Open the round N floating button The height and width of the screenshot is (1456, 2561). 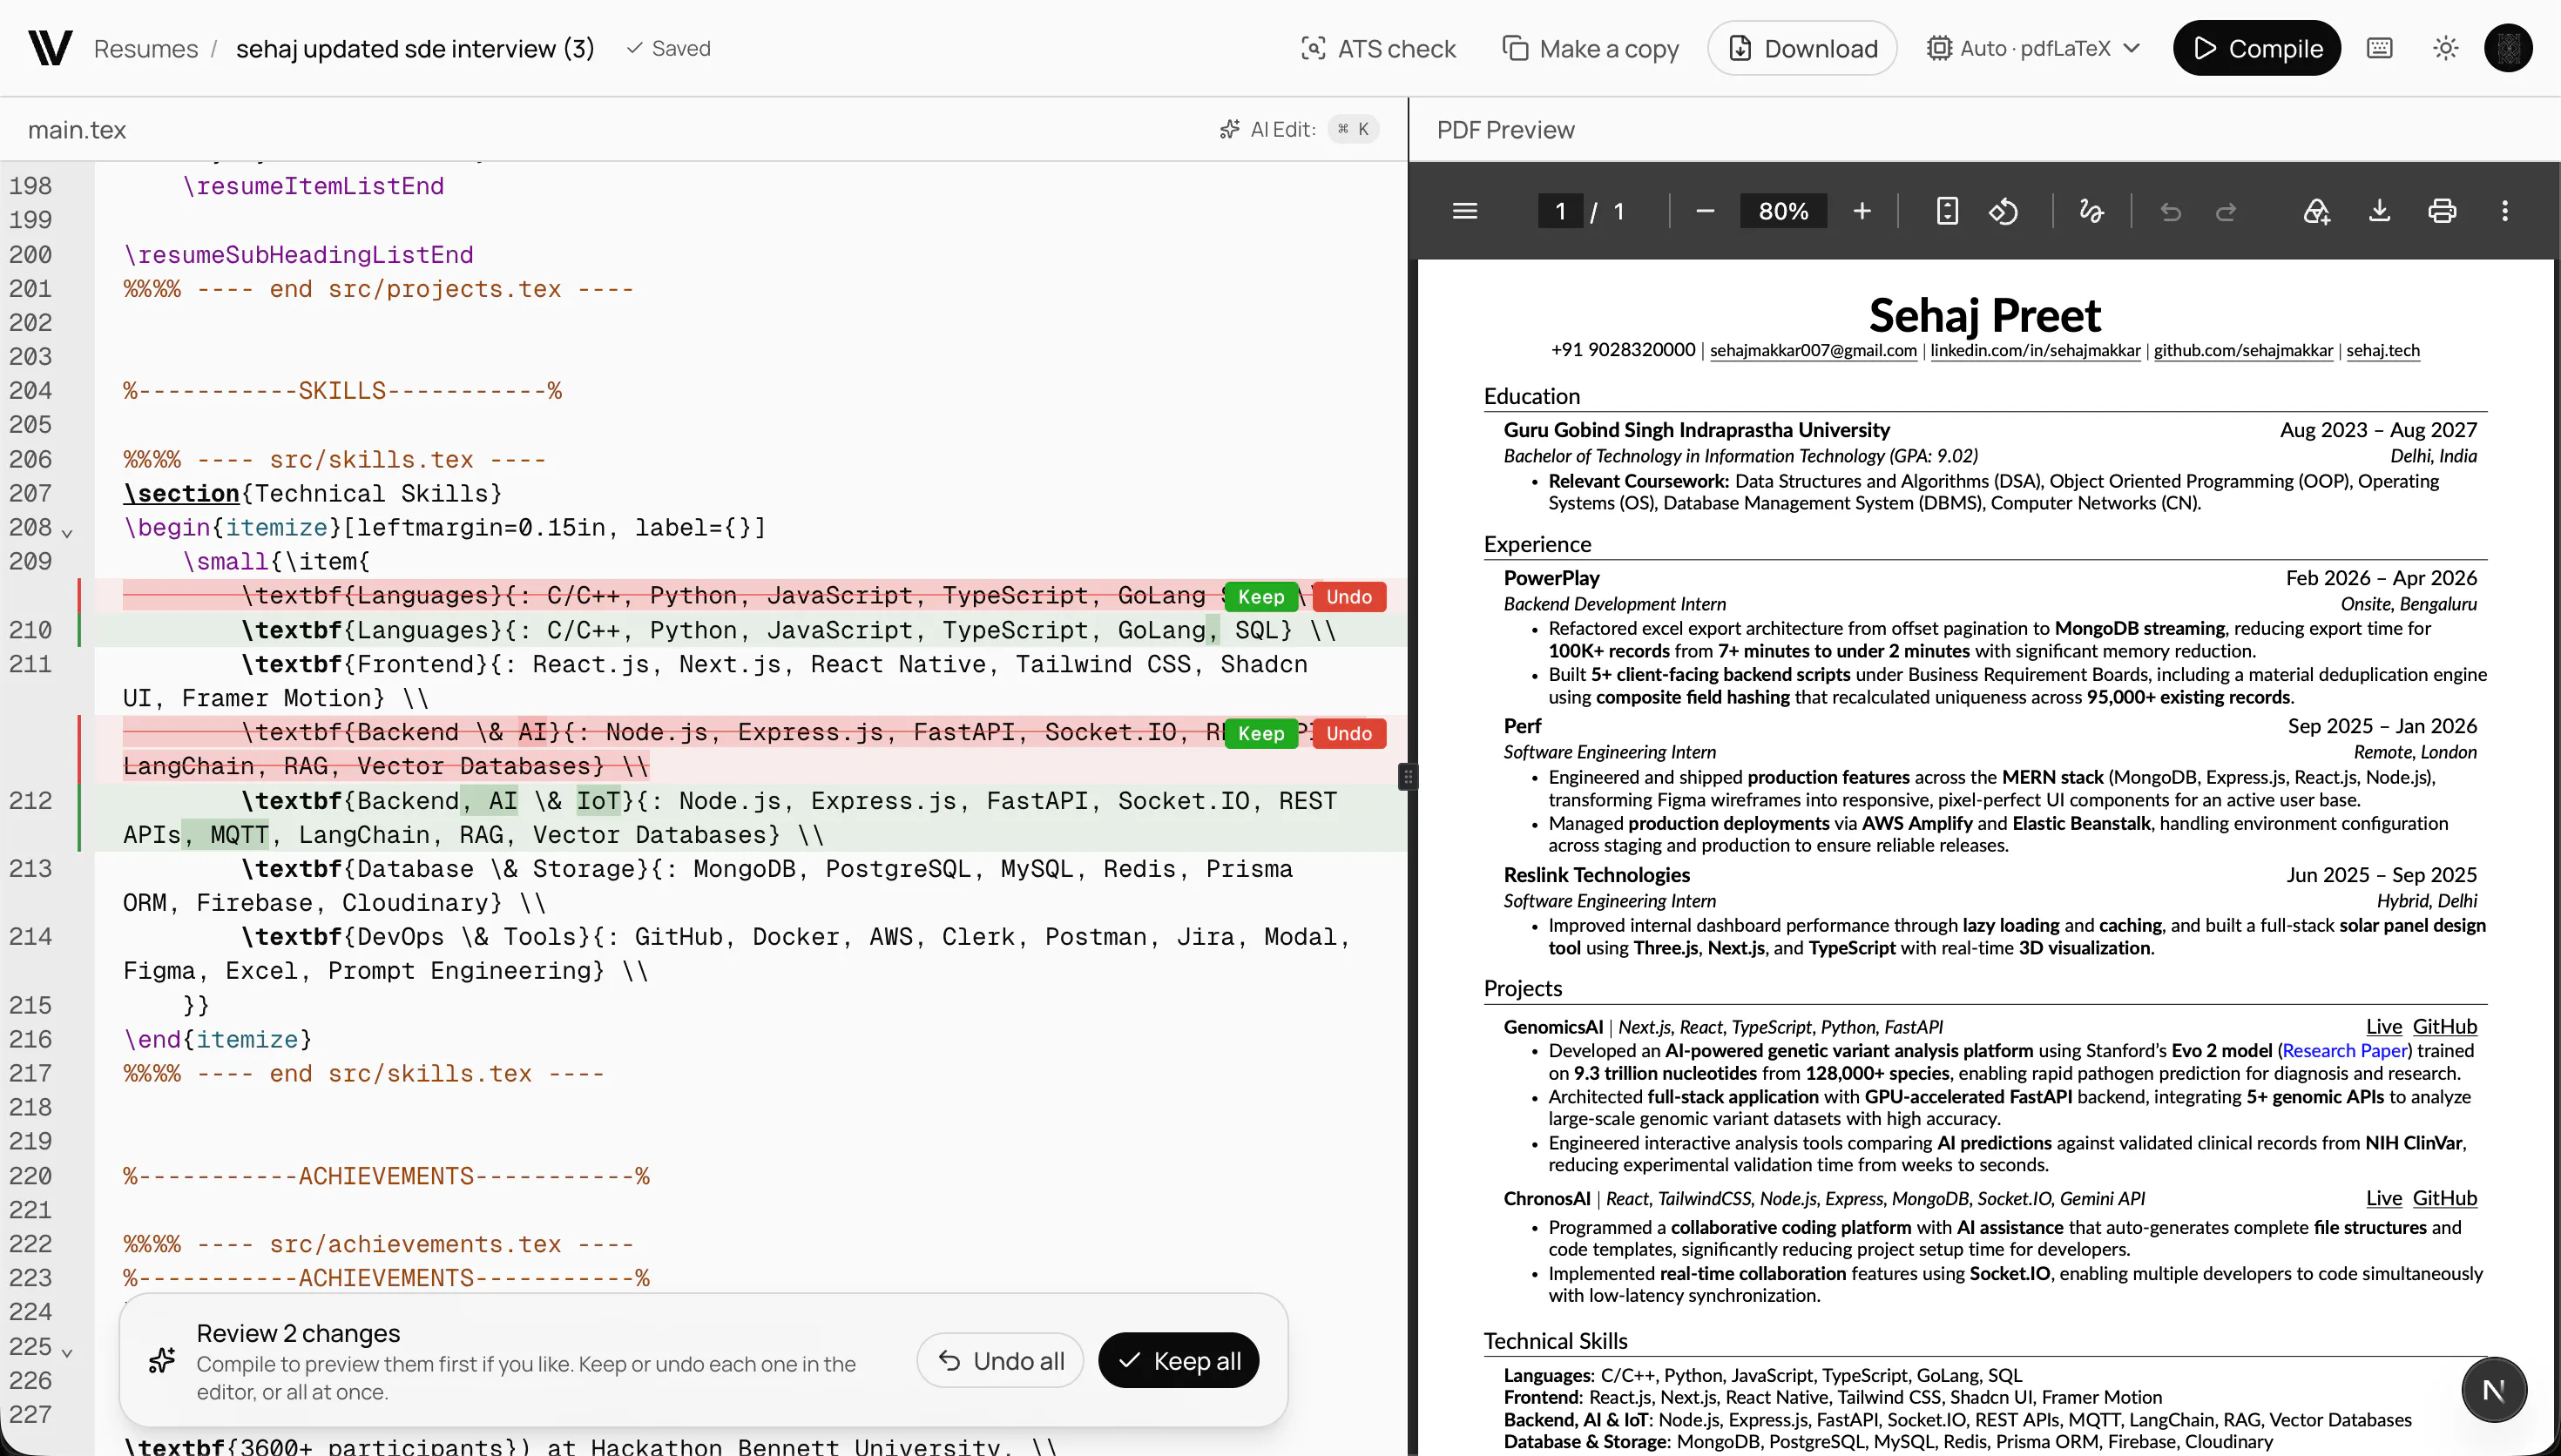pyautogui.click(x=2493, y=1390)
